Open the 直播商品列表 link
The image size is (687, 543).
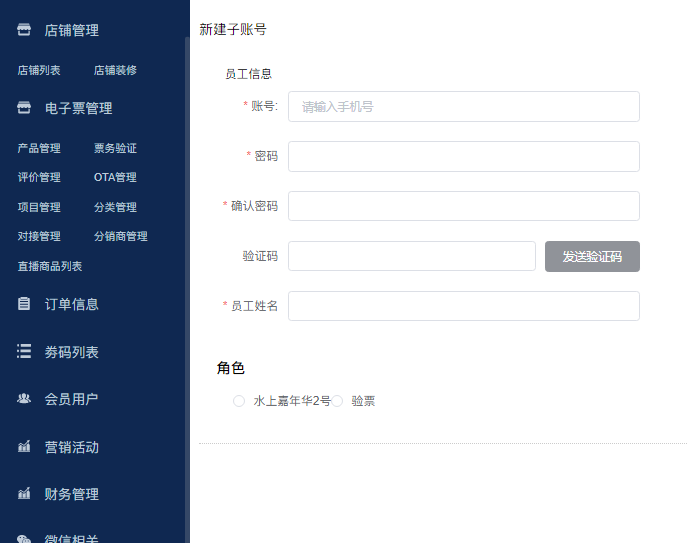(50, 266)
